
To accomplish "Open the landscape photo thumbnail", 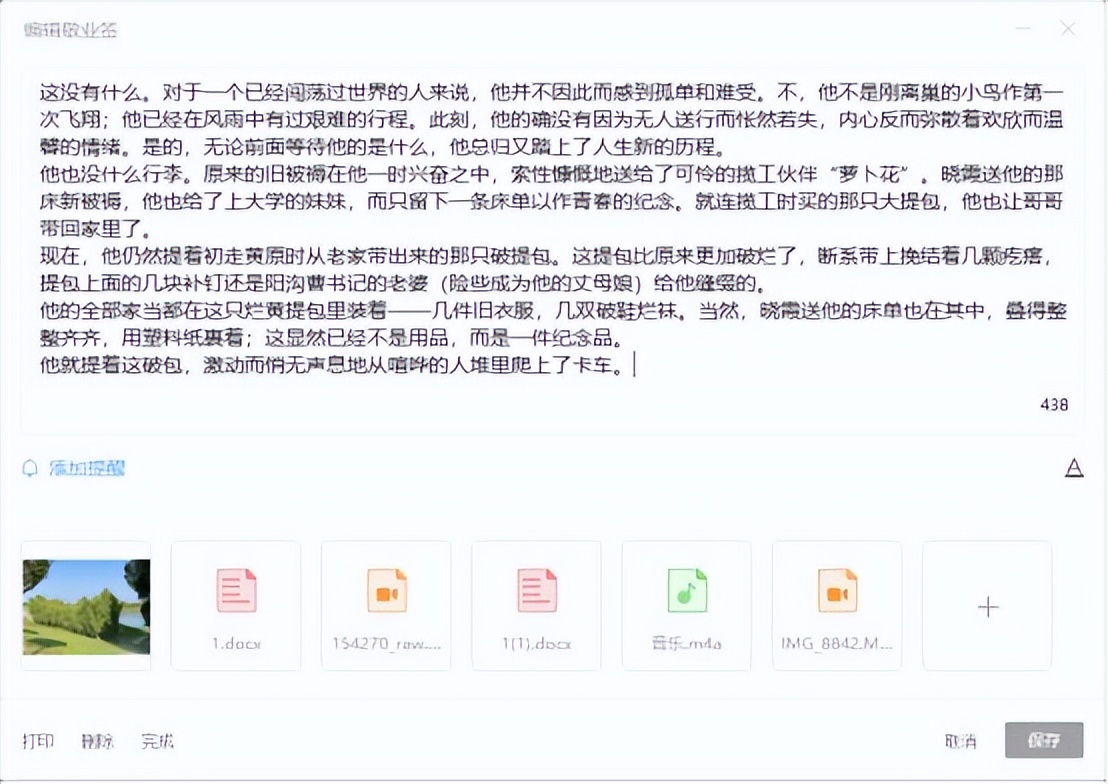I will [85, 605].
